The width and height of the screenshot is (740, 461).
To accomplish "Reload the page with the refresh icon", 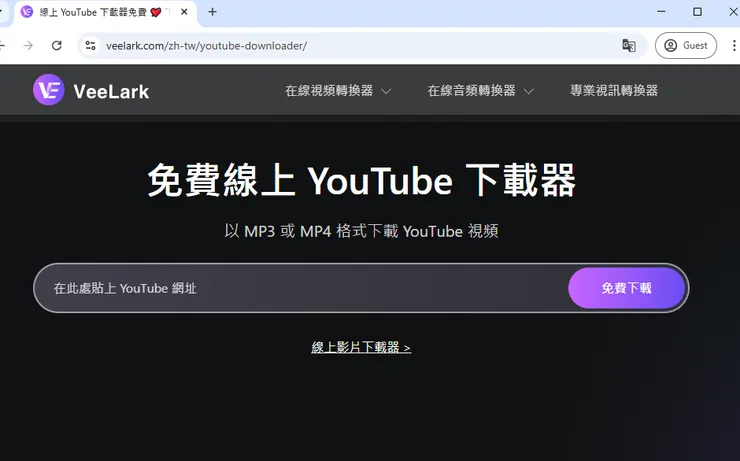I will 57,45.
